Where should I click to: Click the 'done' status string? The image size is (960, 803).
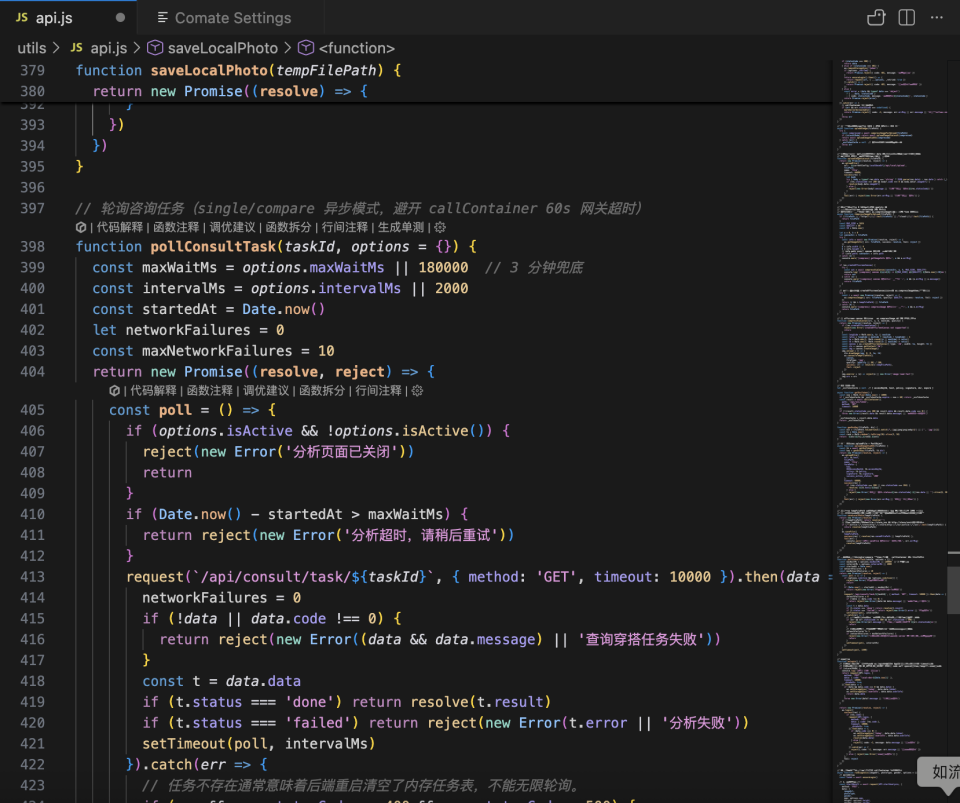tap(309, 702)
